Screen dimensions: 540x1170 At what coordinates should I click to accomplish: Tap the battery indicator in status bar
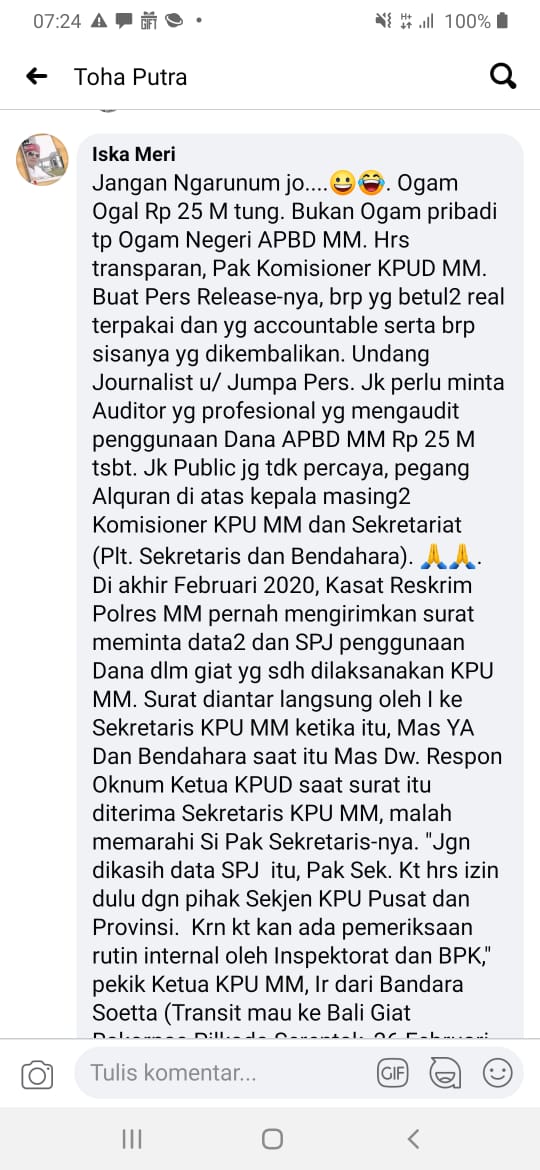[x=502, y=22]
